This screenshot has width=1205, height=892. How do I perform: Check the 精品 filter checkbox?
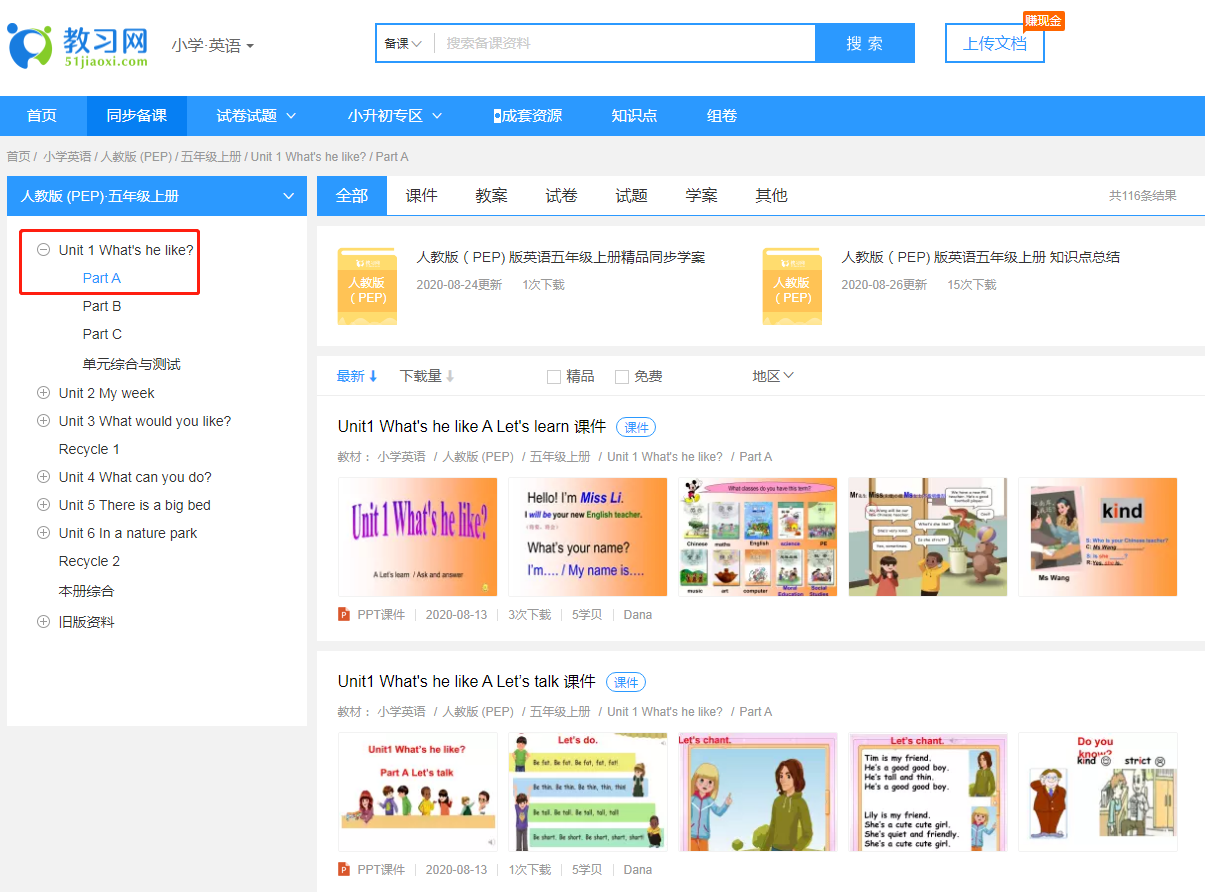[554, 377]
